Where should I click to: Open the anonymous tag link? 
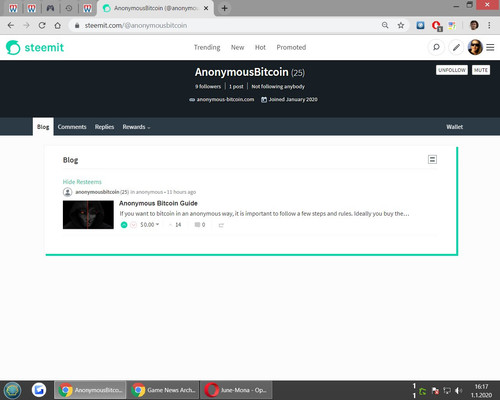[x=149, y=192]
